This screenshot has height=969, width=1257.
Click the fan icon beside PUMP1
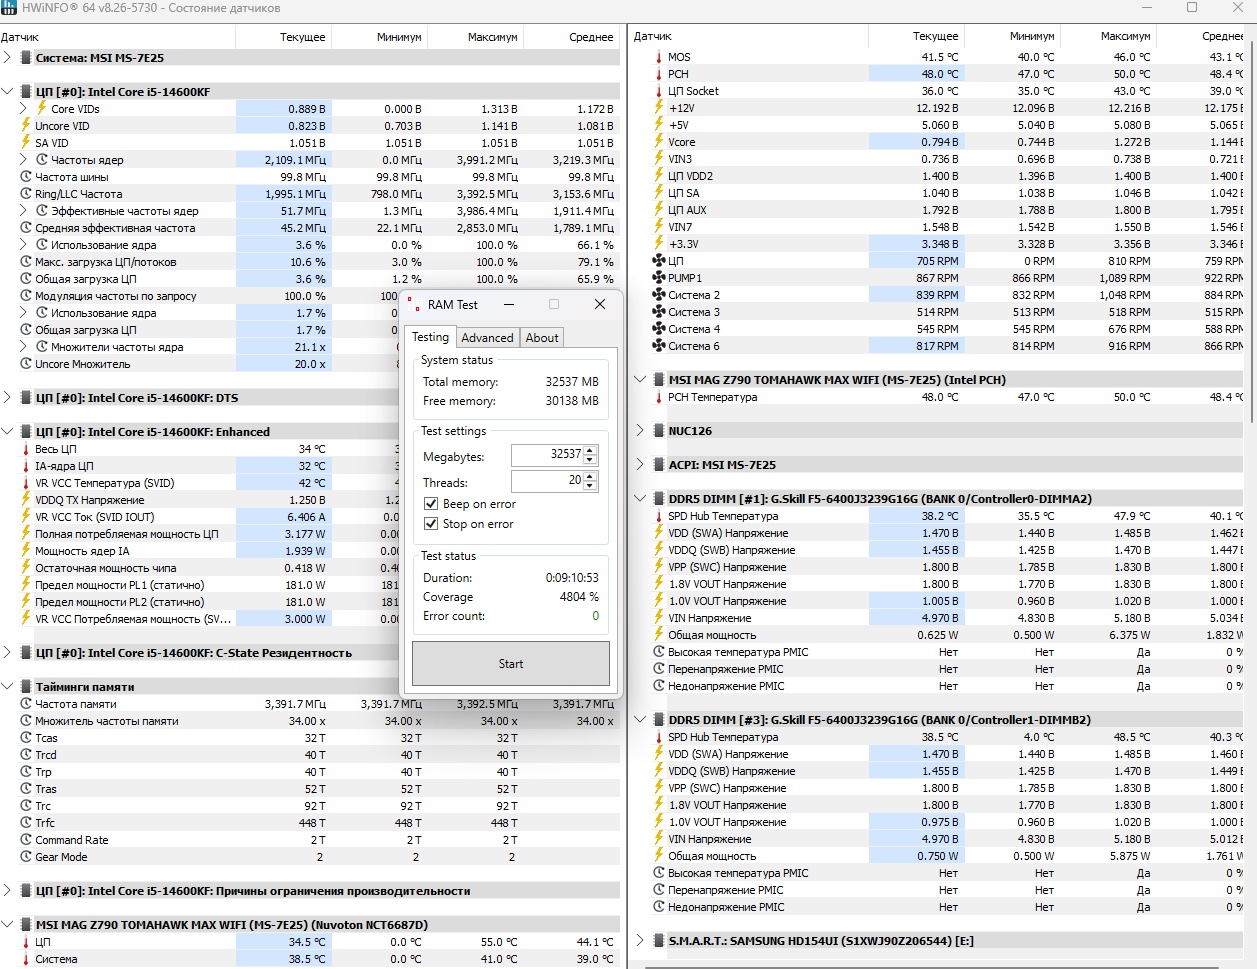tap(659, 278)
